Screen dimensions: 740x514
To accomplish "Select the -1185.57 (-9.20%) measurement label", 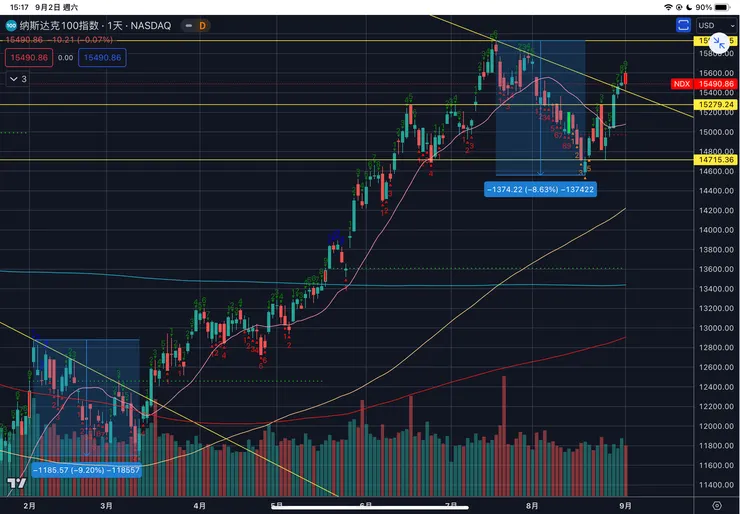I will click(72, 468).
